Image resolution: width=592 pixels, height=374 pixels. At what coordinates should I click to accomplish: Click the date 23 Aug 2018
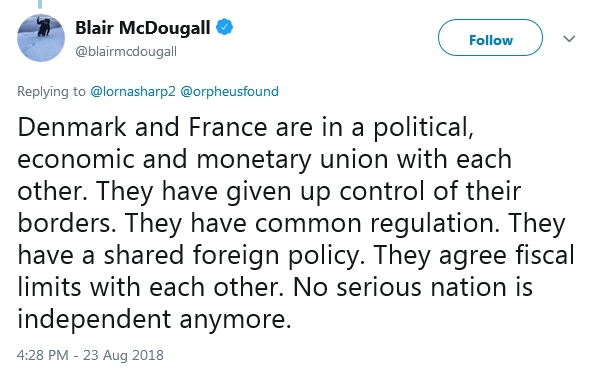pyautogui.click(x=123, y=355)
